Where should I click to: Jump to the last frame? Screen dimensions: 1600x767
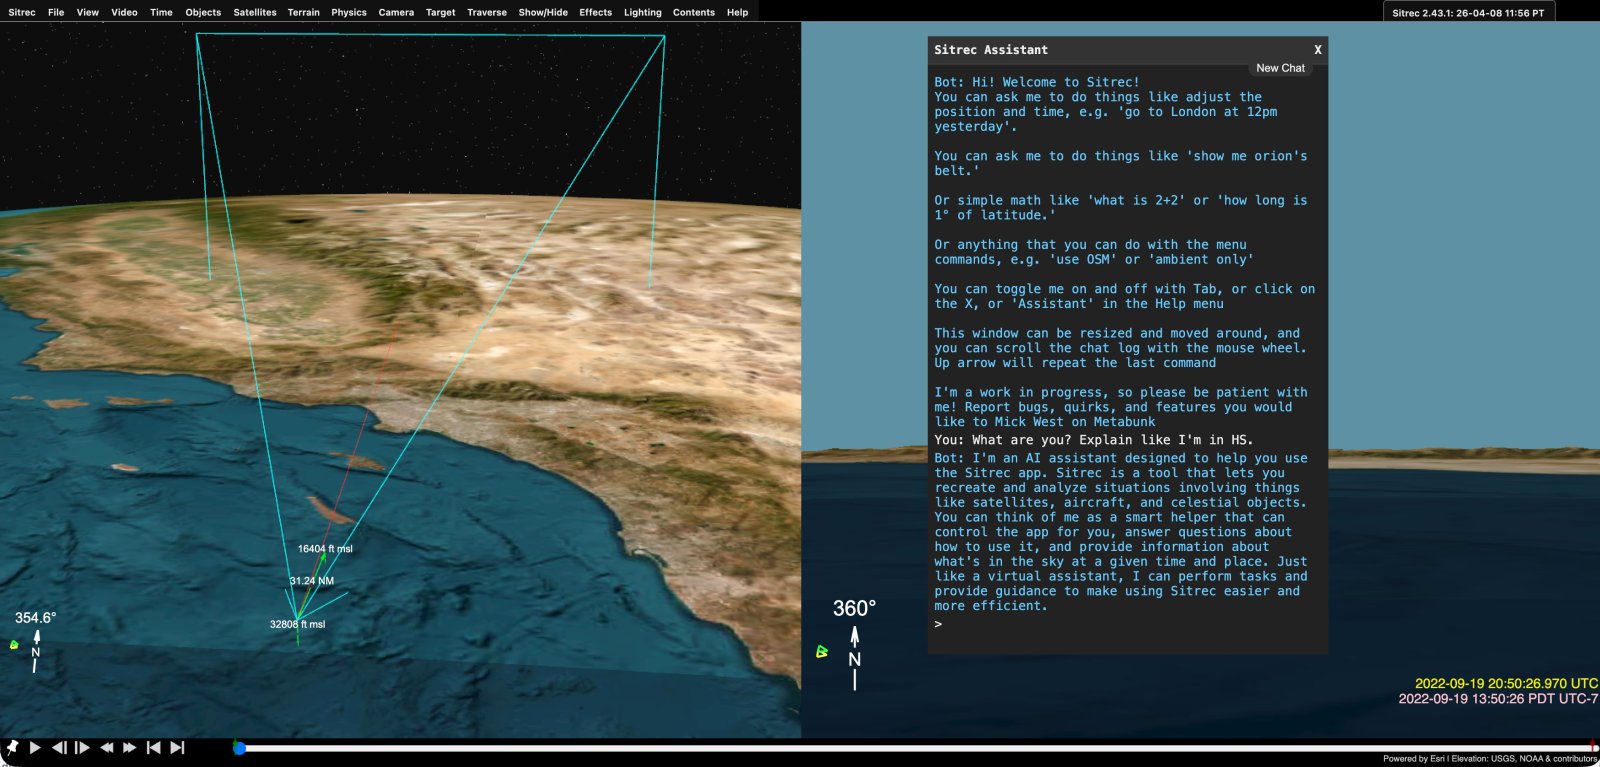[x=177, y=747]
